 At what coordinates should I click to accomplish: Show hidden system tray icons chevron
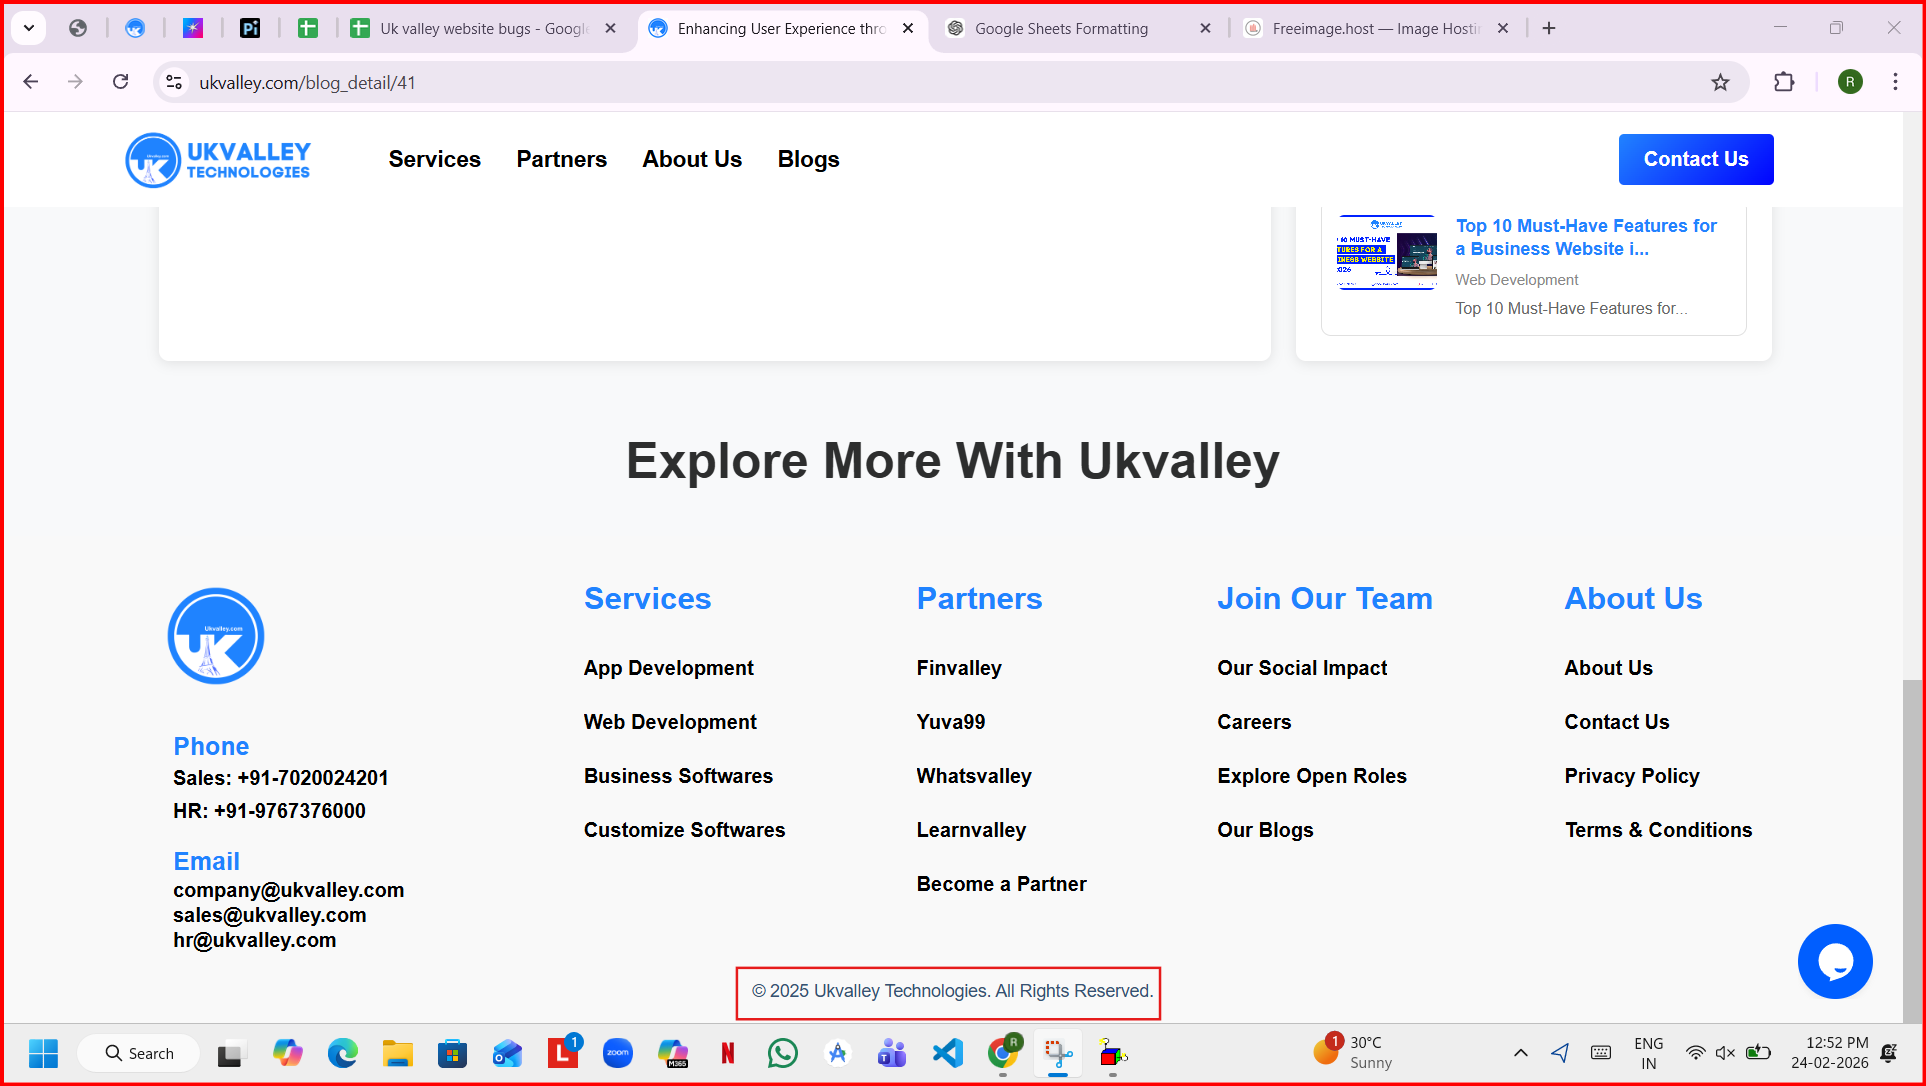click(1520, 1053)
